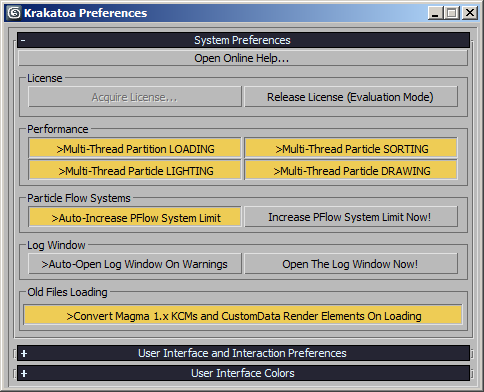Viewport: 484px width, 392px height.
Task: Minimize the Krakatoa Preferences window
Action: tap(435, 13)
